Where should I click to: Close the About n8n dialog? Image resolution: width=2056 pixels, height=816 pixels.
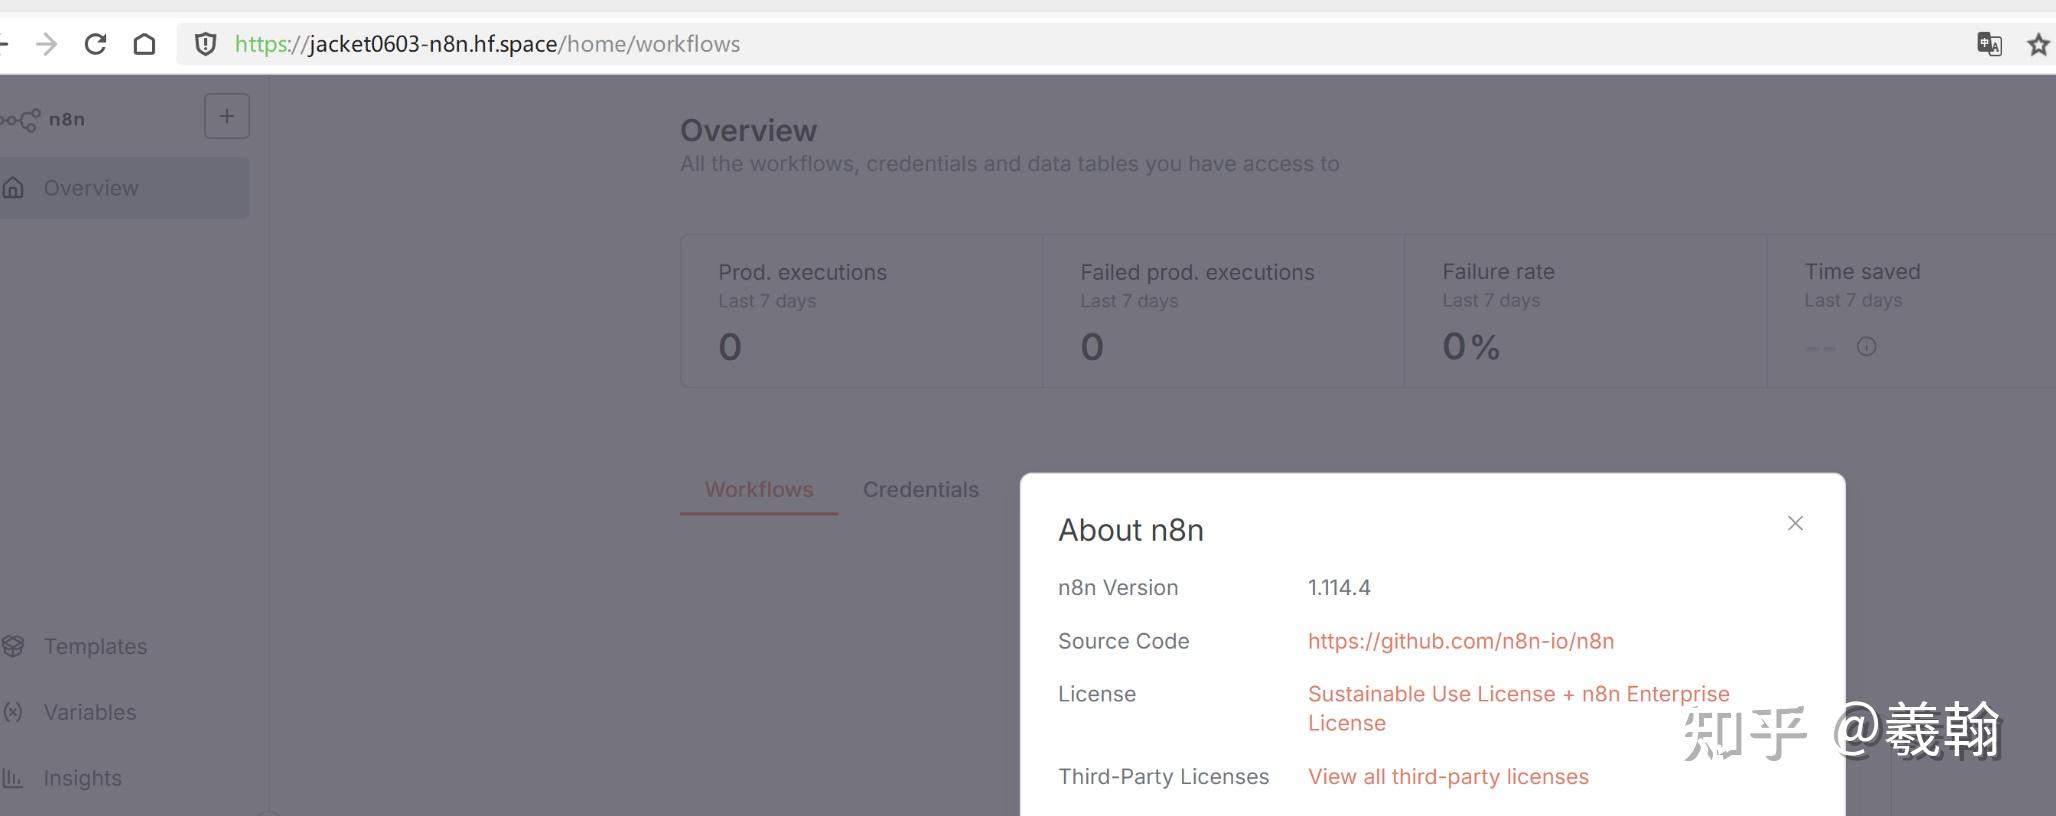pyautogui.click(x=1795, y=523)
